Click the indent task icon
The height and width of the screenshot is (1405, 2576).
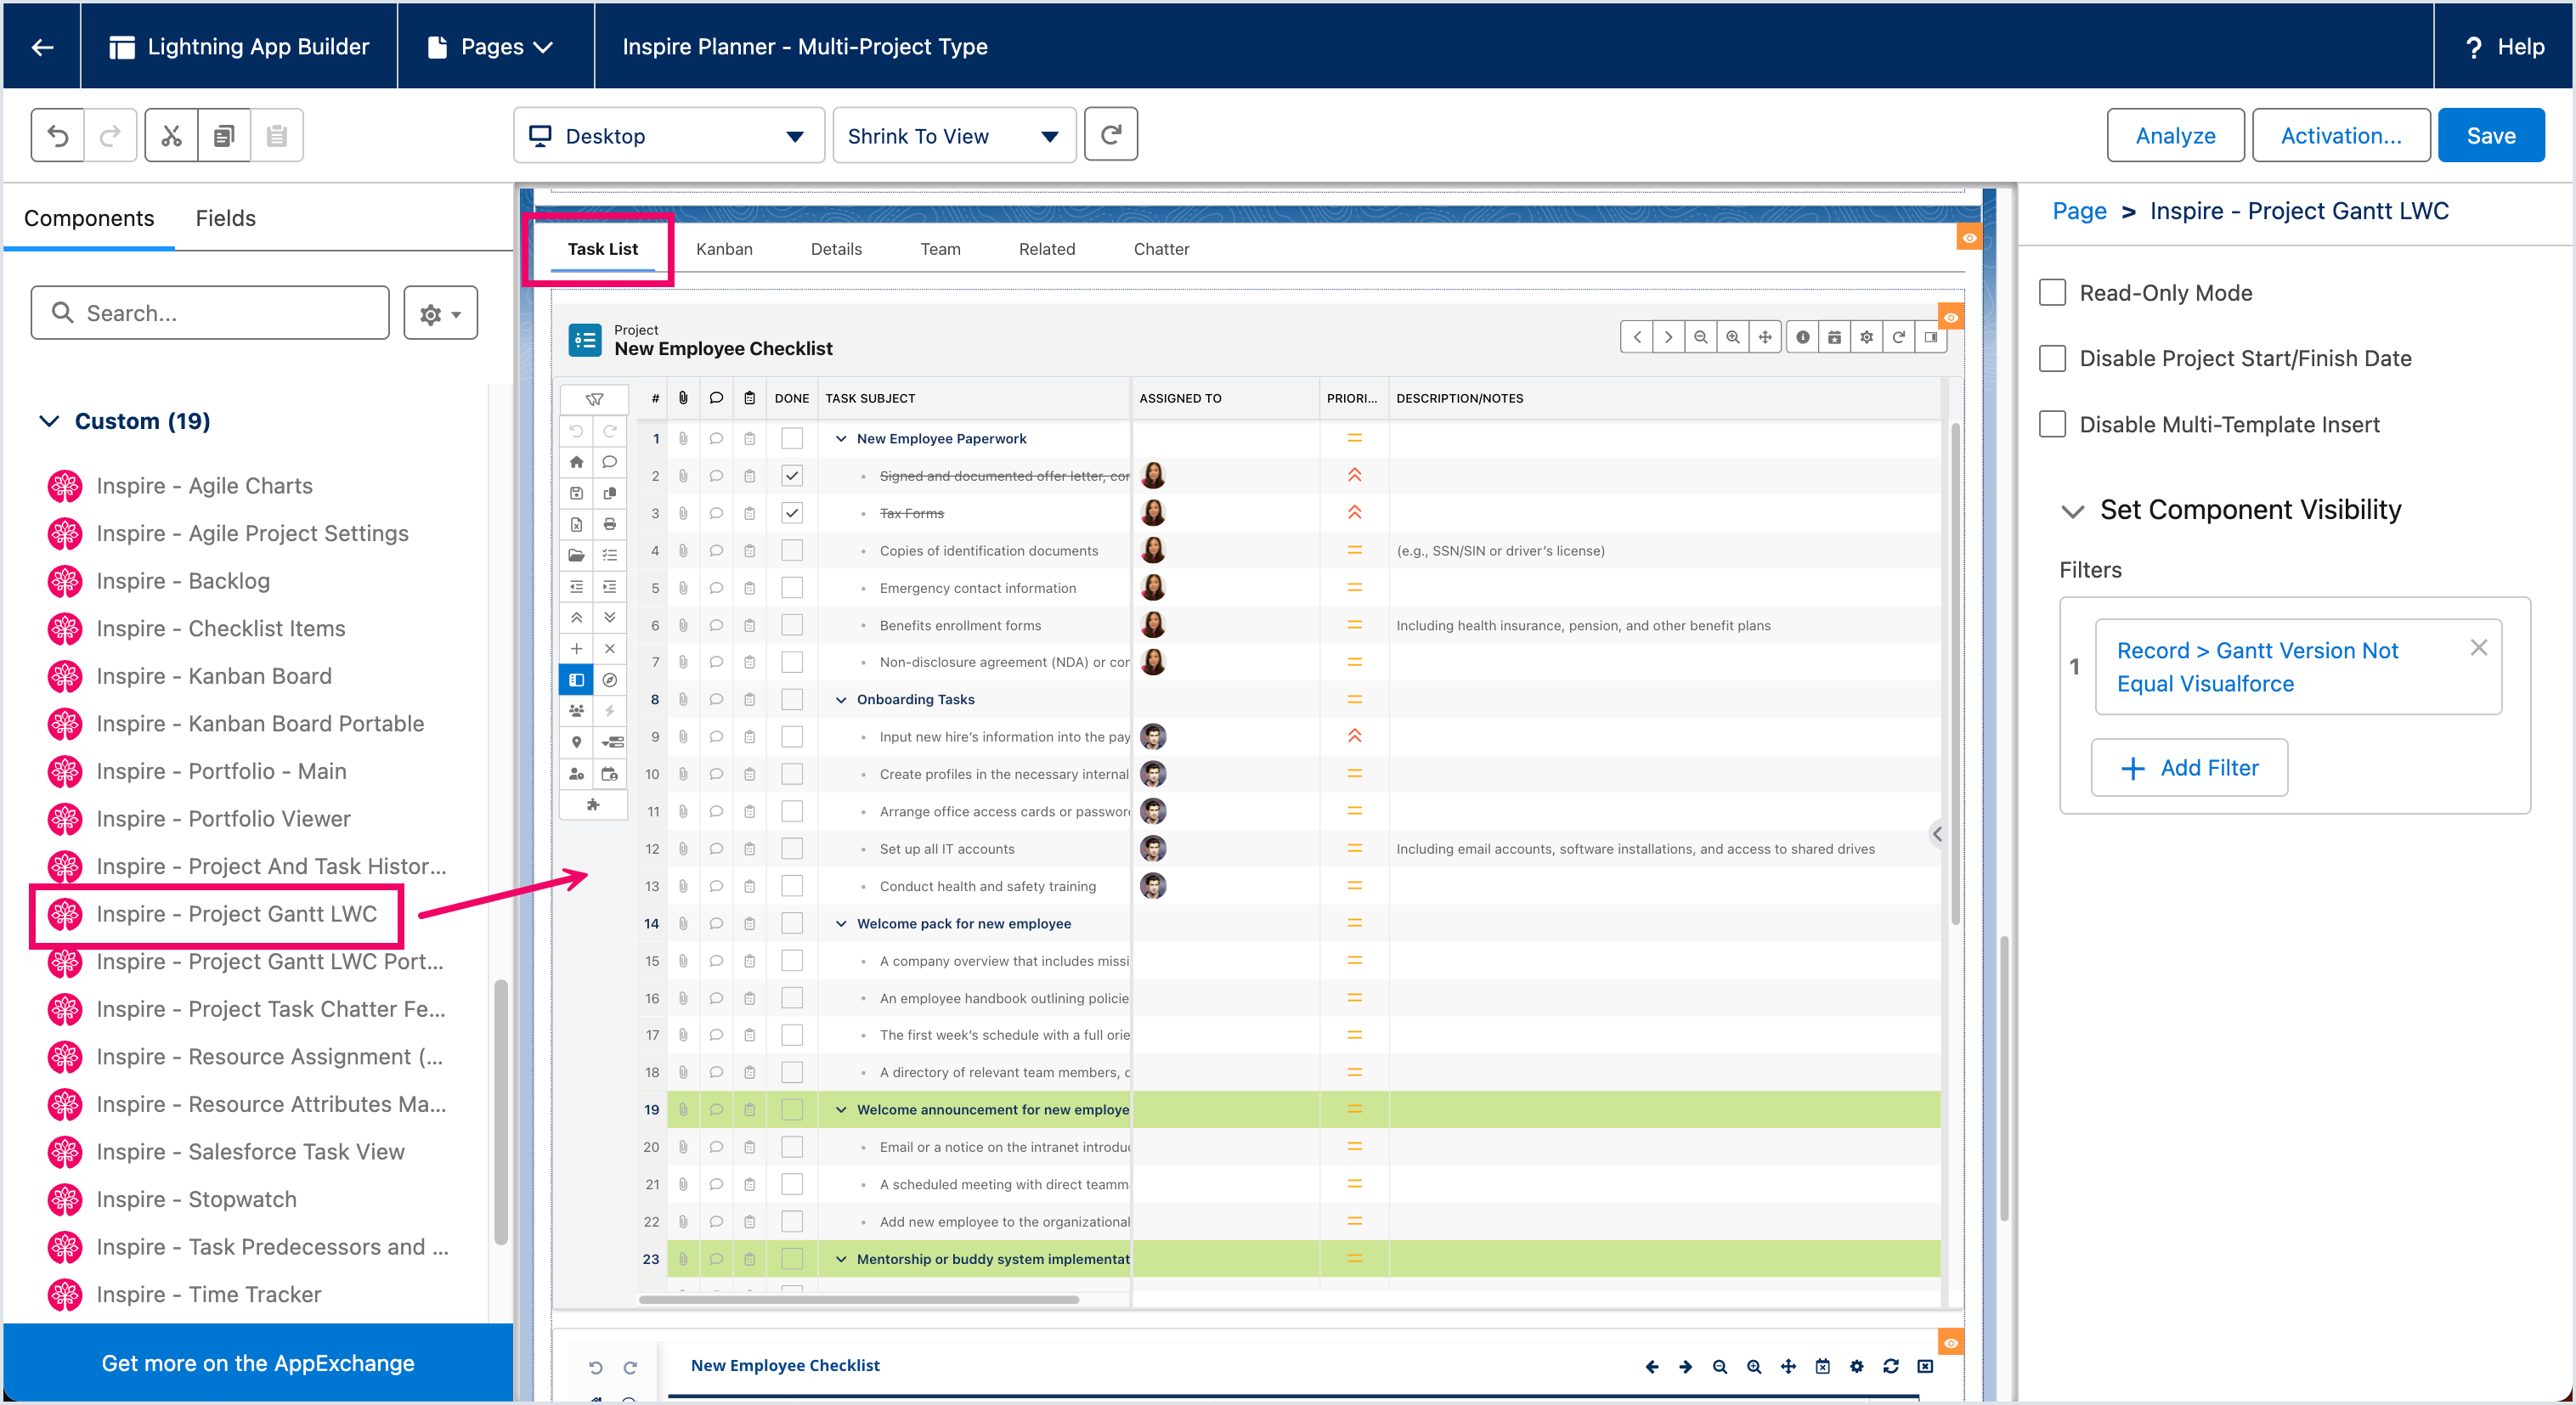click(610, 587)
